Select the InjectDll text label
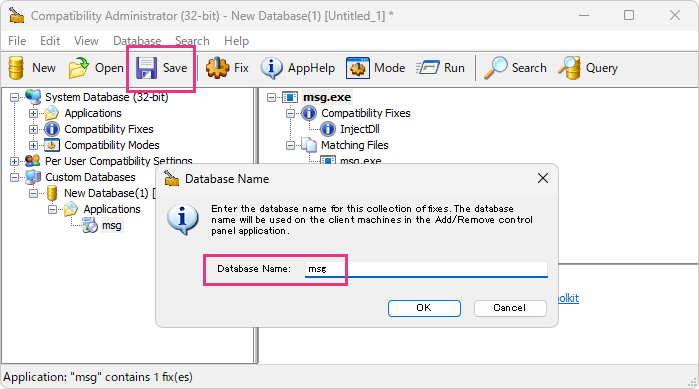Viewport: 699px width, 389px height. coord(360,129)
